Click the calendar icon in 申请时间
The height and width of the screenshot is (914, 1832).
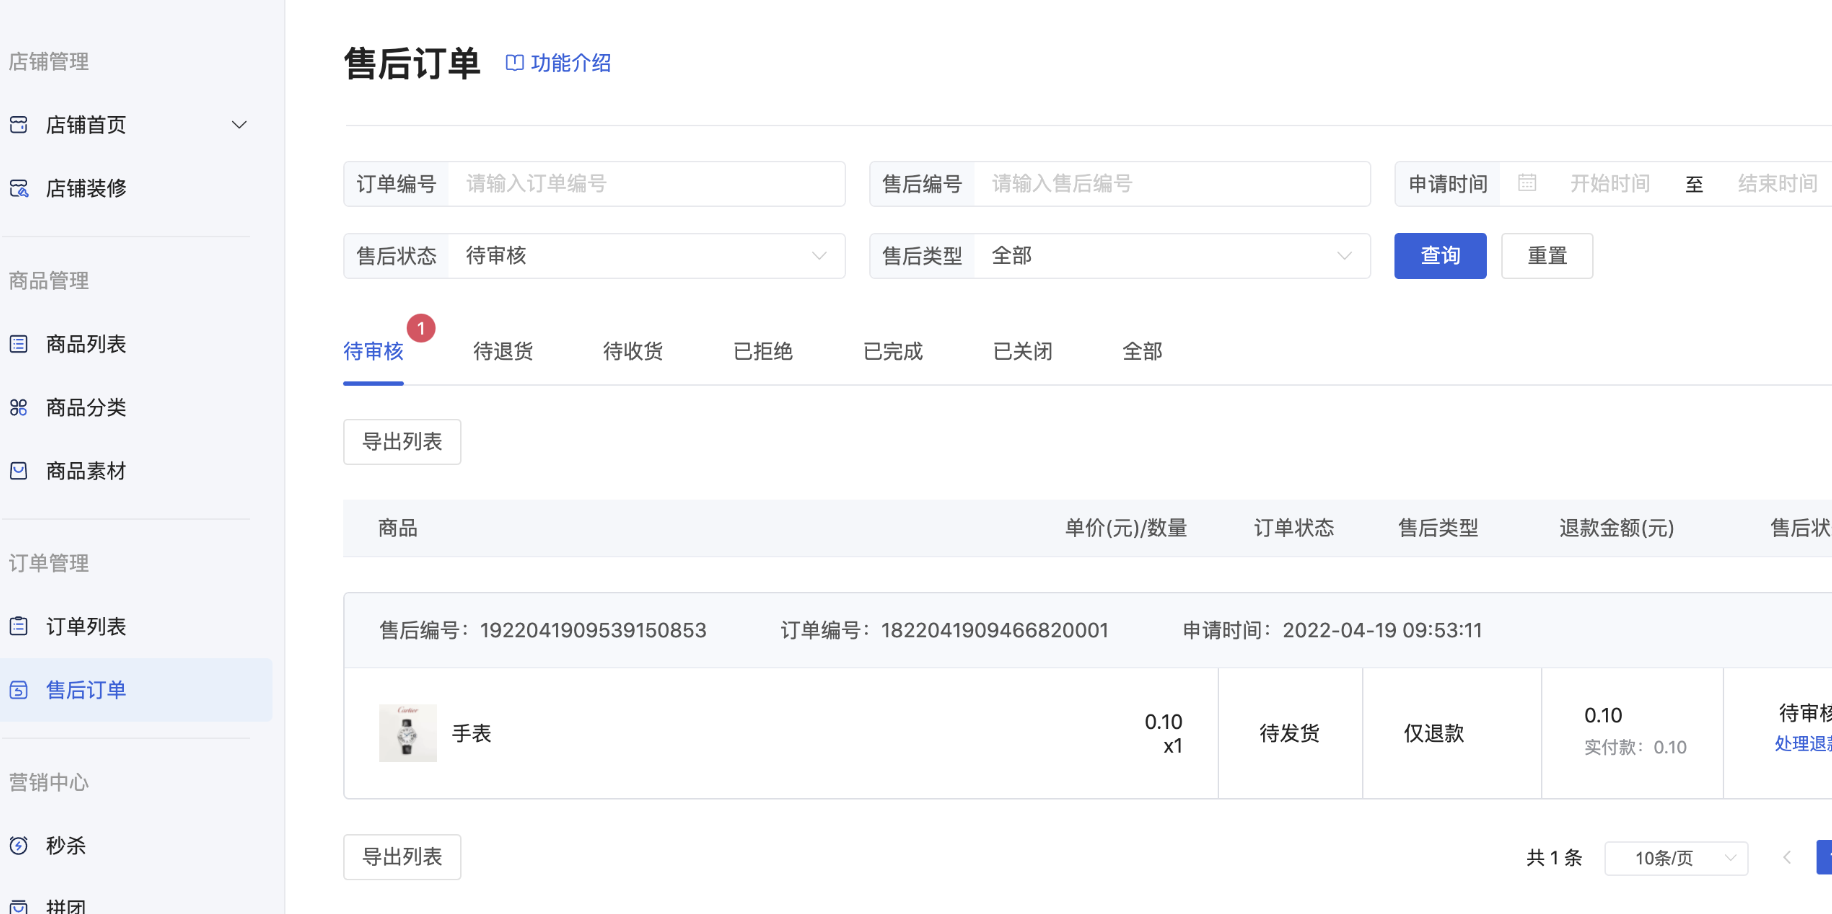(x=1527, y=183)
